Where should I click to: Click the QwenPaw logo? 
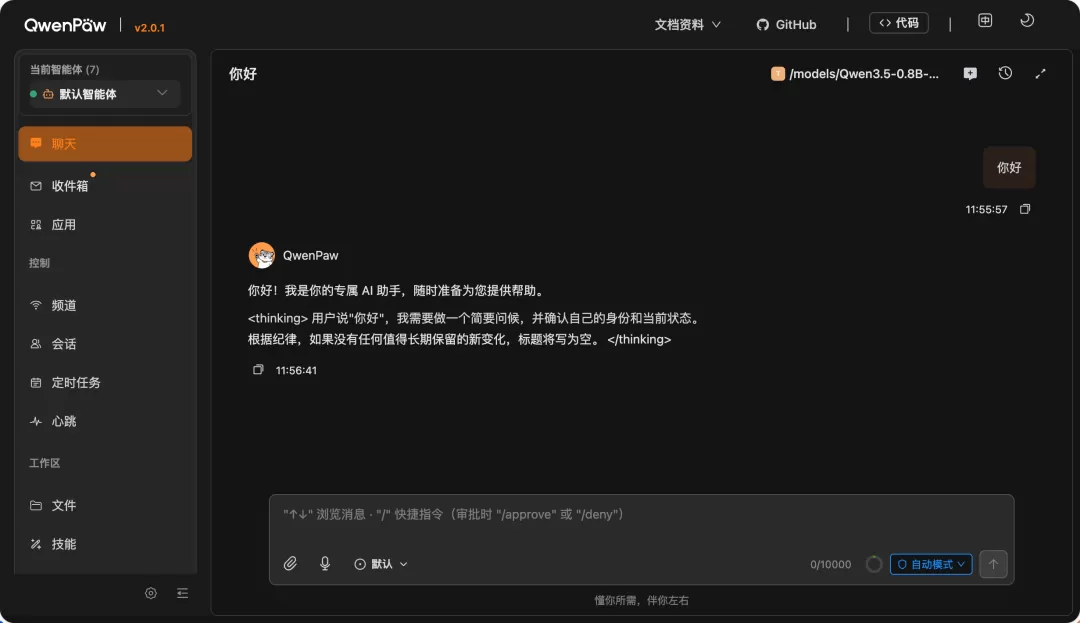coord(65,25)
